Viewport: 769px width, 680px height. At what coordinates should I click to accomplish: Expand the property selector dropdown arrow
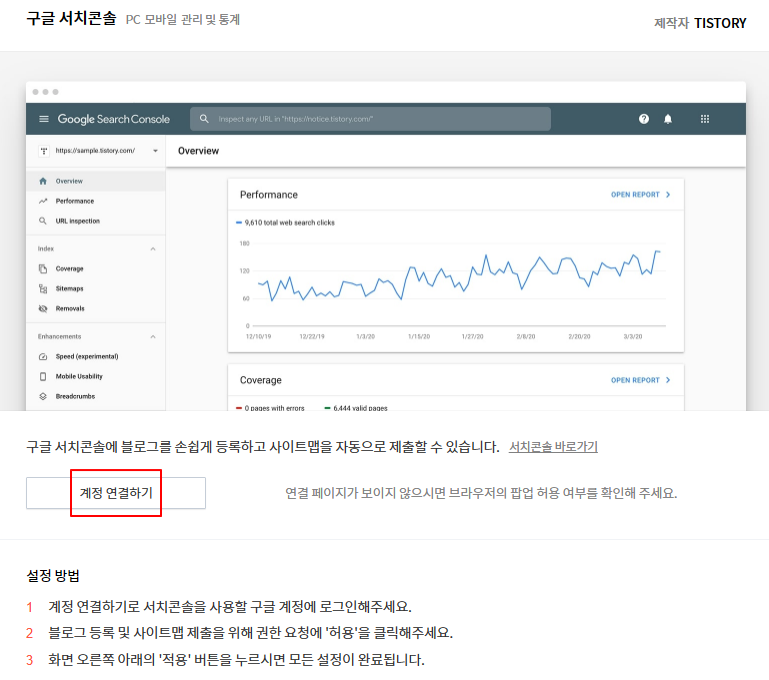click(155, 151)
